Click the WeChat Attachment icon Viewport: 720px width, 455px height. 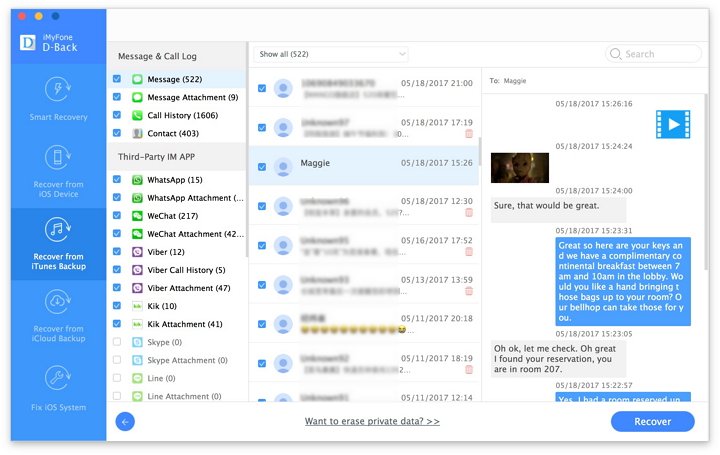[137, 234]
